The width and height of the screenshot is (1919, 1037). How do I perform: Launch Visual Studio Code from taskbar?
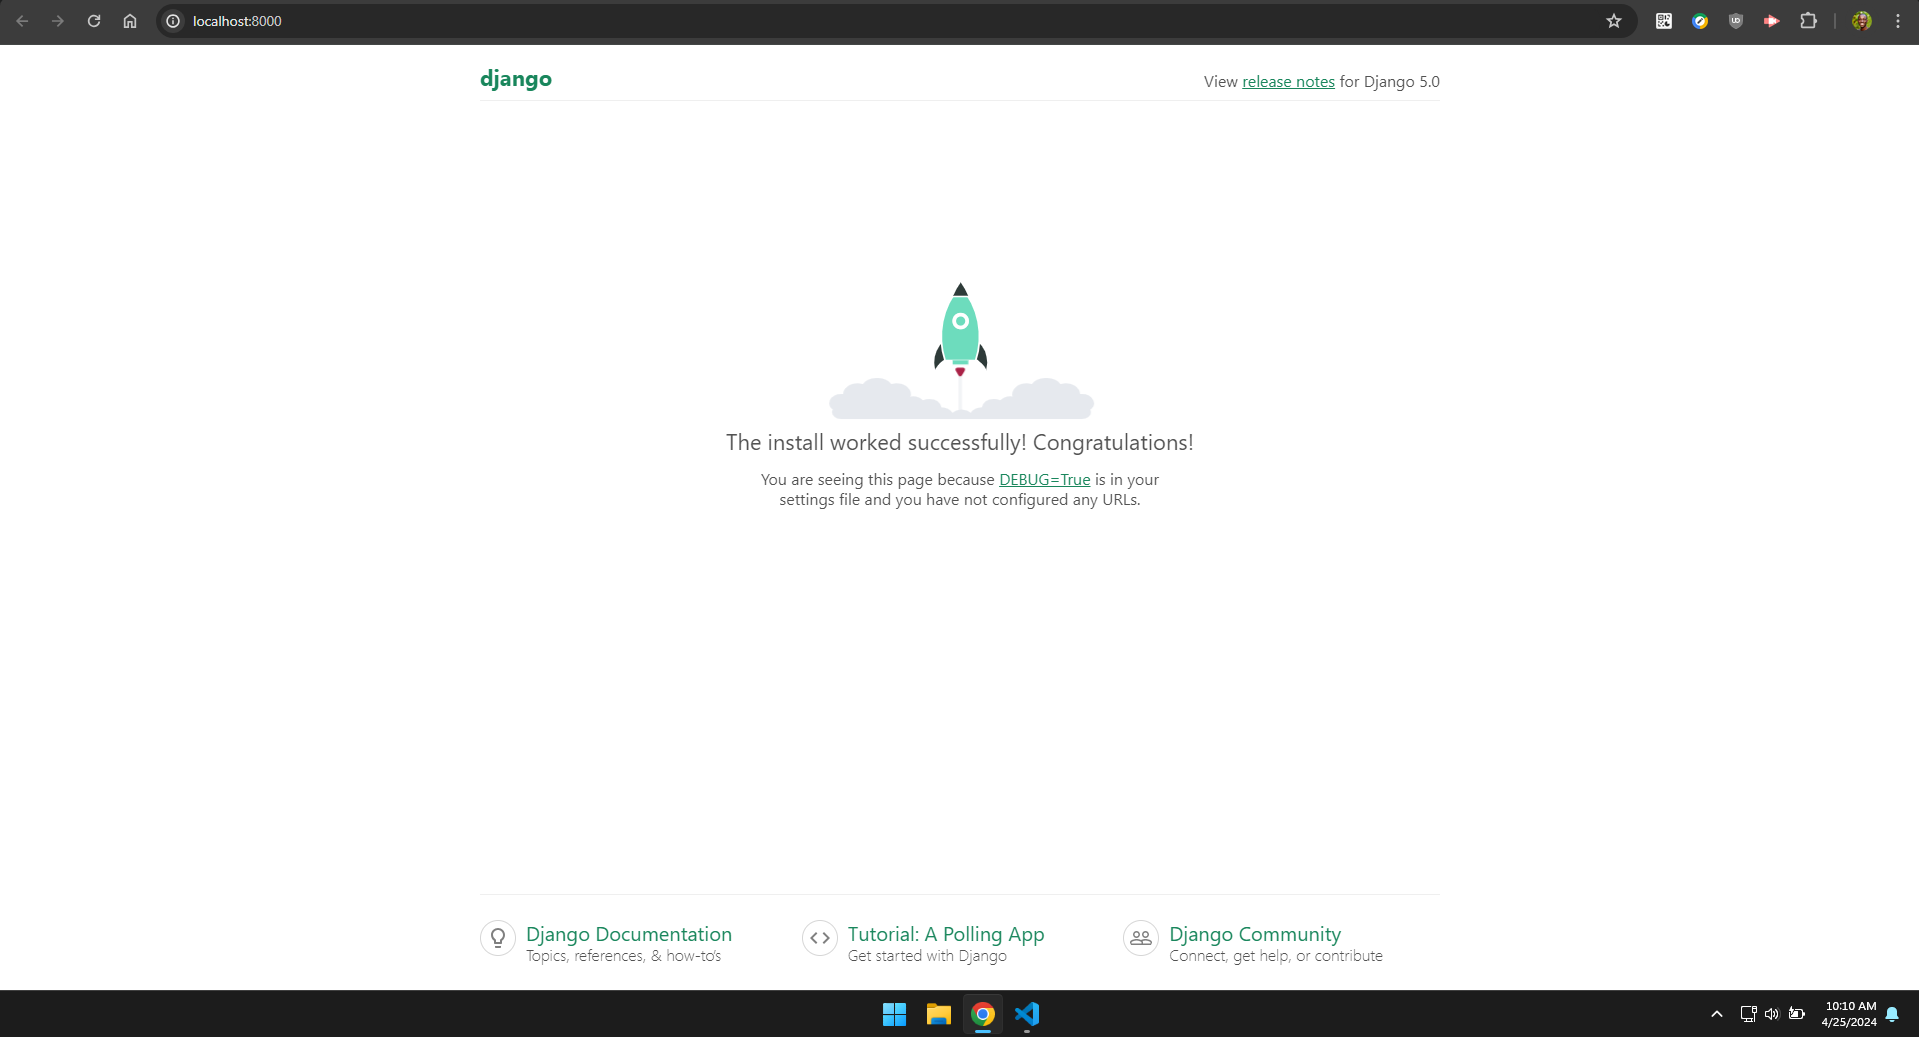pos(1027,1014)
